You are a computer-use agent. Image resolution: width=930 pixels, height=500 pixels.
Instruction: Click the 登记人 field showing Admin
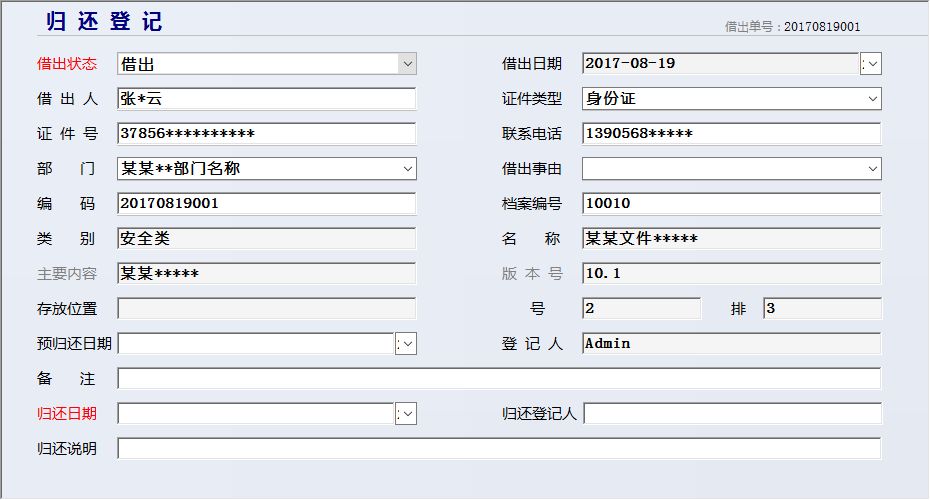tap(731, 343)
